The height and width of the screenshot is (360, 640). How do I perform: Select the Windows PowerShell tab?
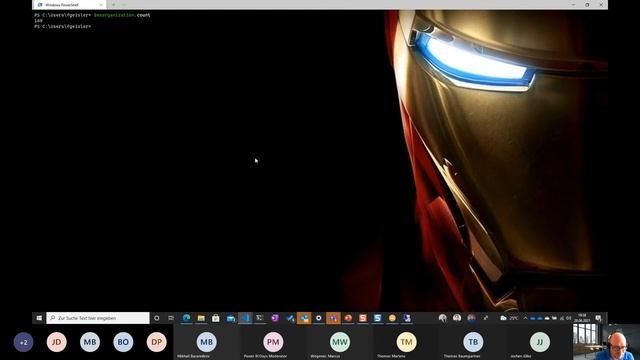(x=69, y=5)
